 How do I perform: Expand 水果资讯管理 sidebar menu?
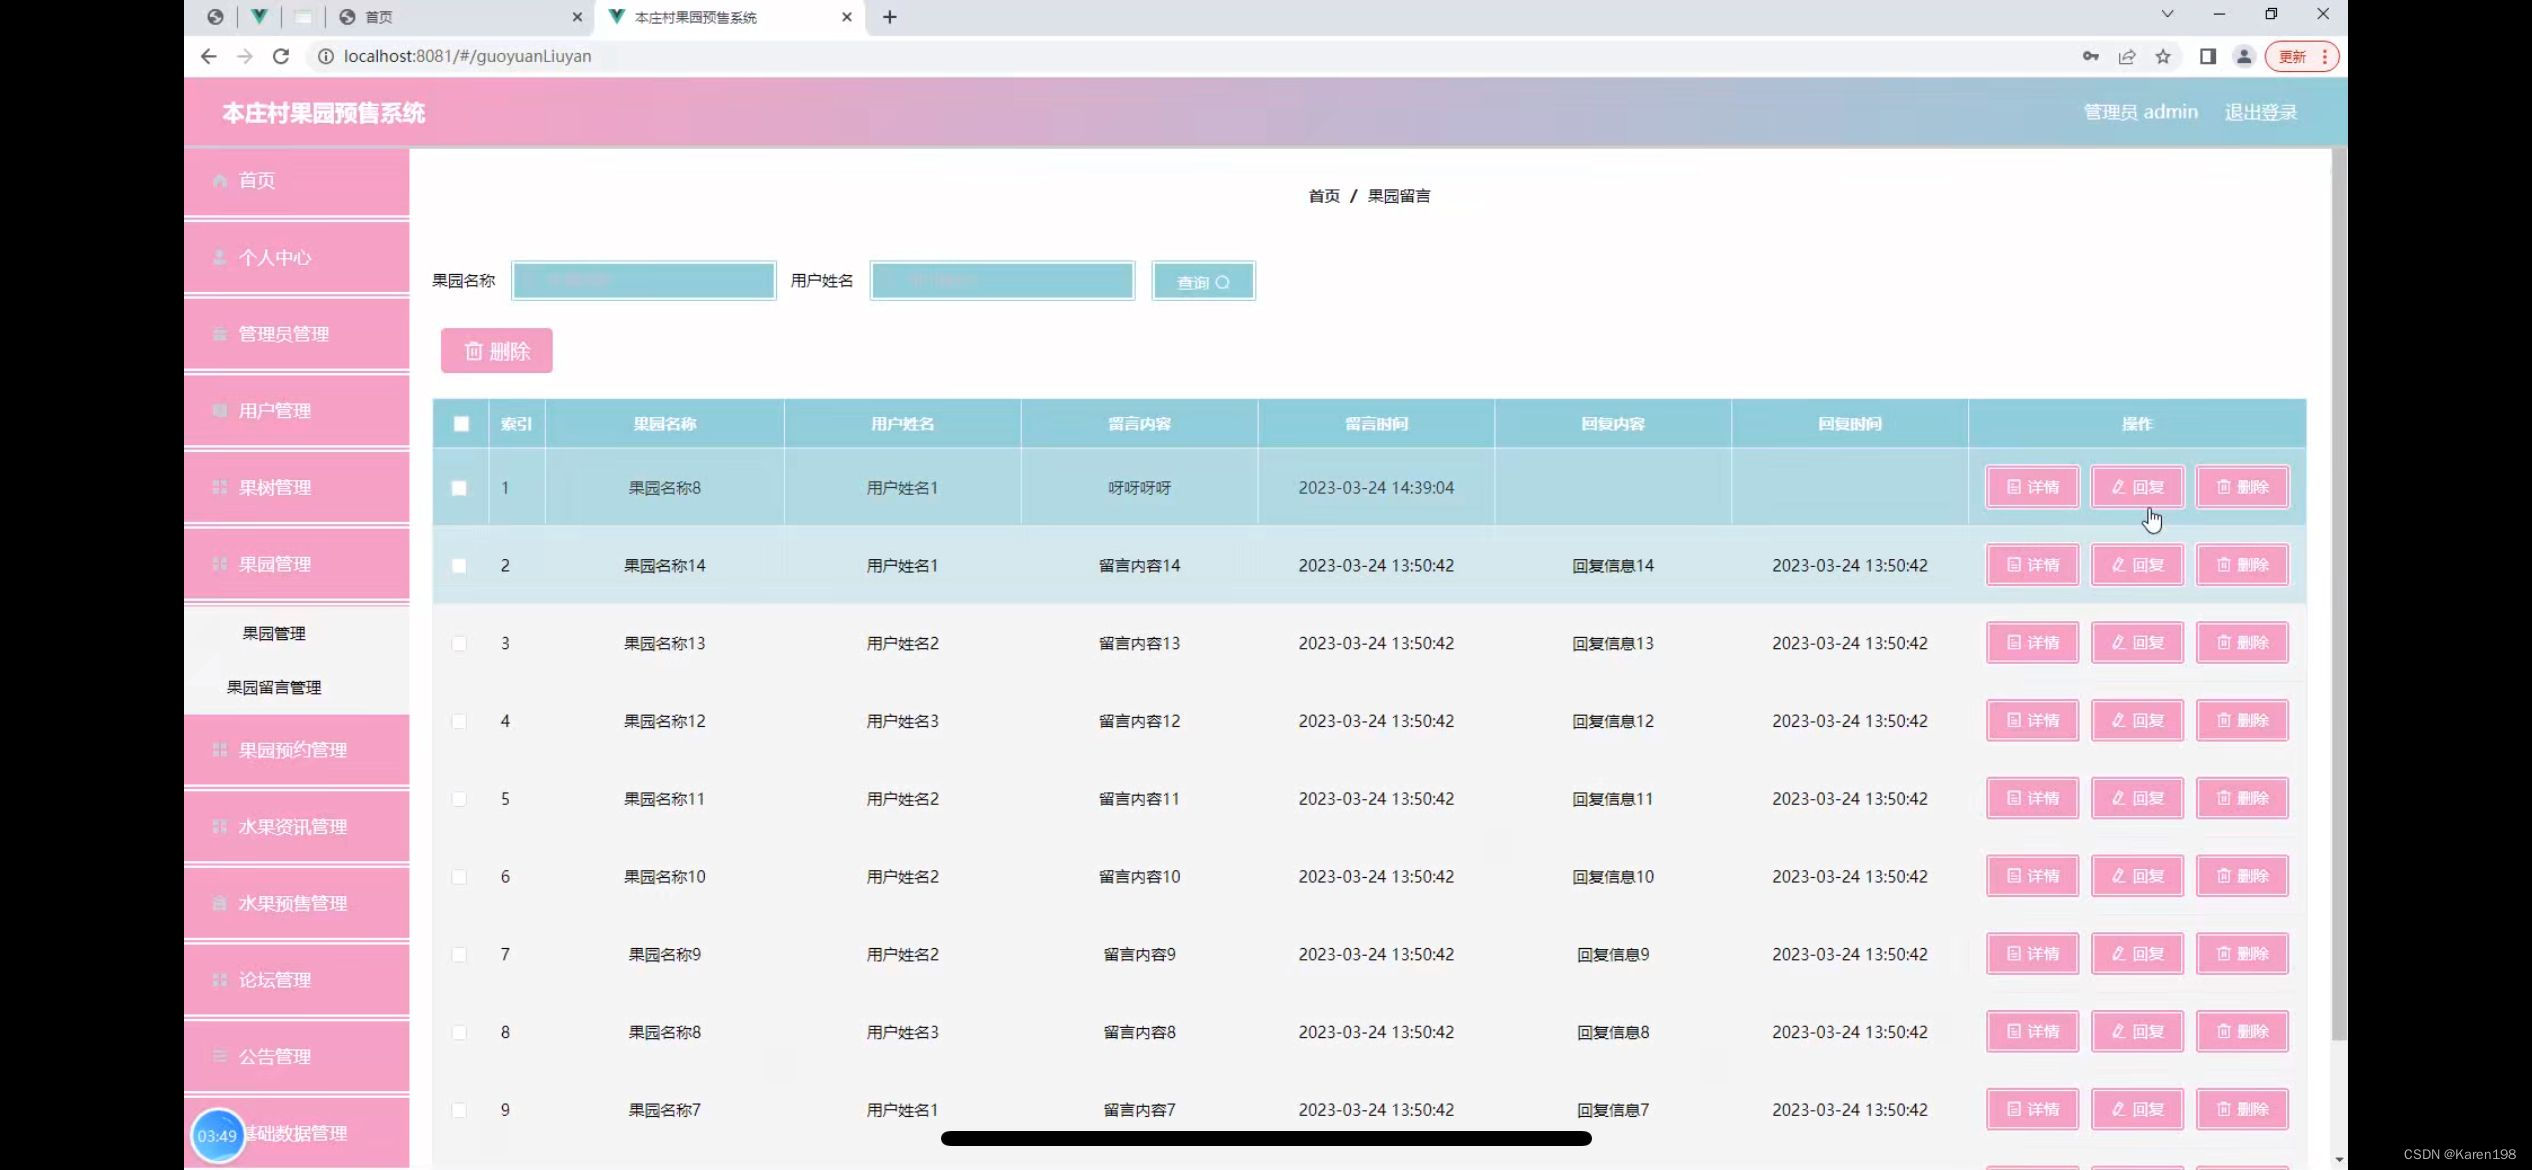pyautogui.click(x=296, y=827)
